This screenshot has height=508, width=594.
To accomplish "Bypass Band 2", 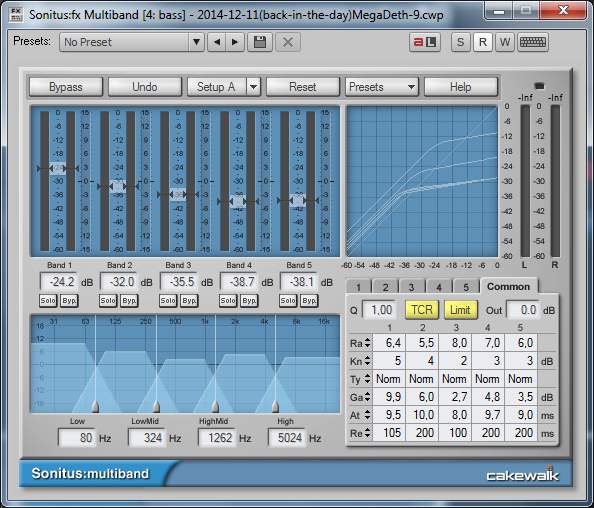I will tap(129, 301).
